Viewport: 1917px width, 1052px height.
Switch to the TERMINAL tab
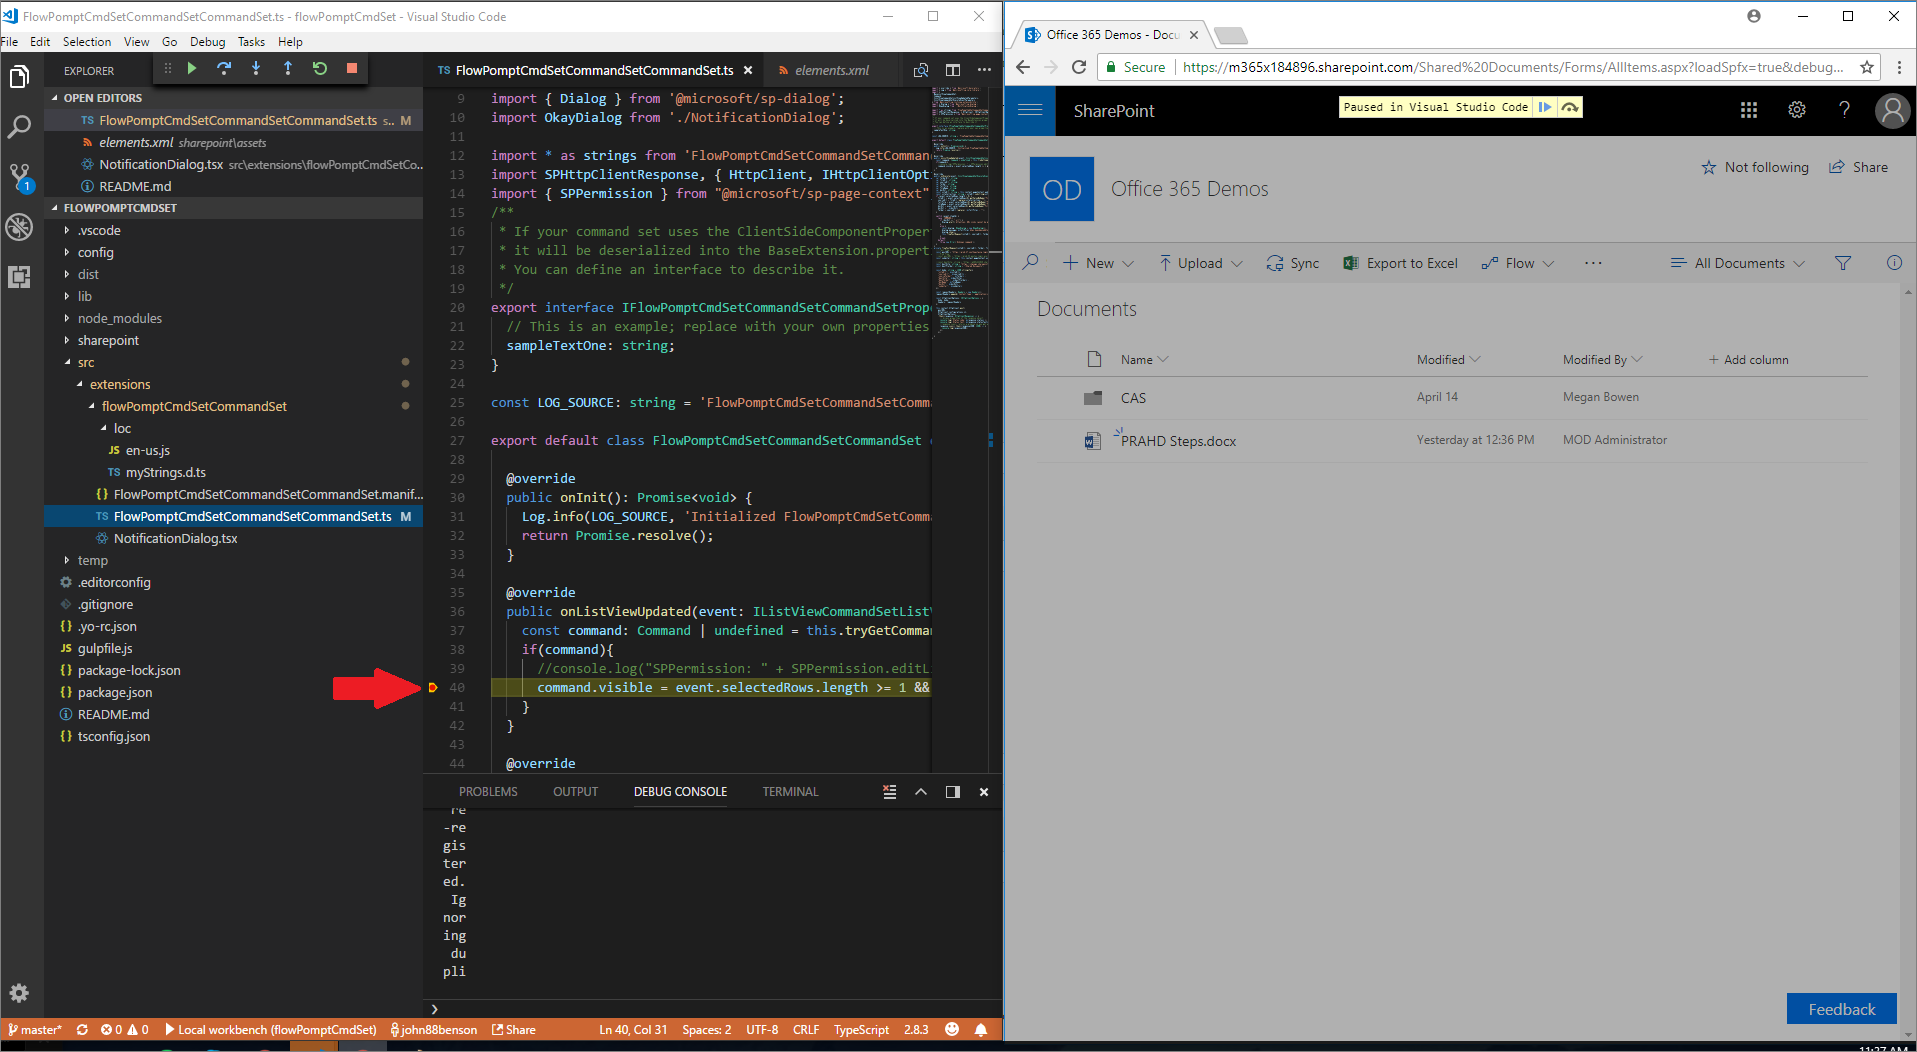(789, 791)
